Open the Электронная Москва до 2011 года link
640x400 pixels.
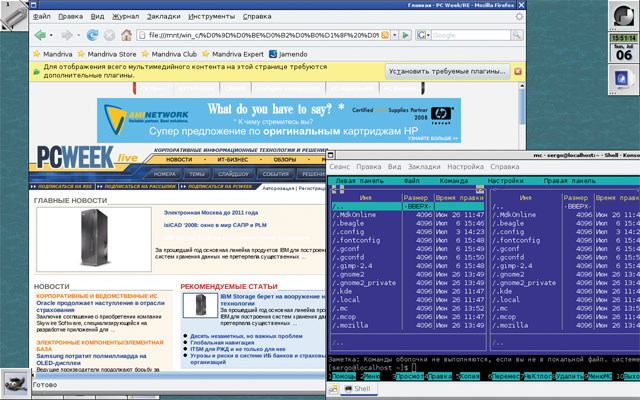[x=211, y=212]
